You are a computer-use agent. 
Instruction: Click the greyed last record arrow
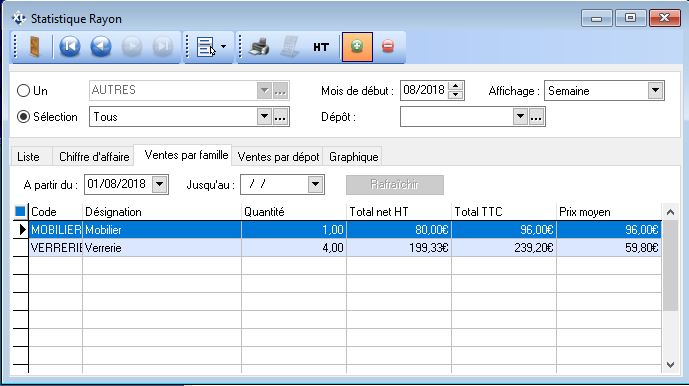coord(163,47)
